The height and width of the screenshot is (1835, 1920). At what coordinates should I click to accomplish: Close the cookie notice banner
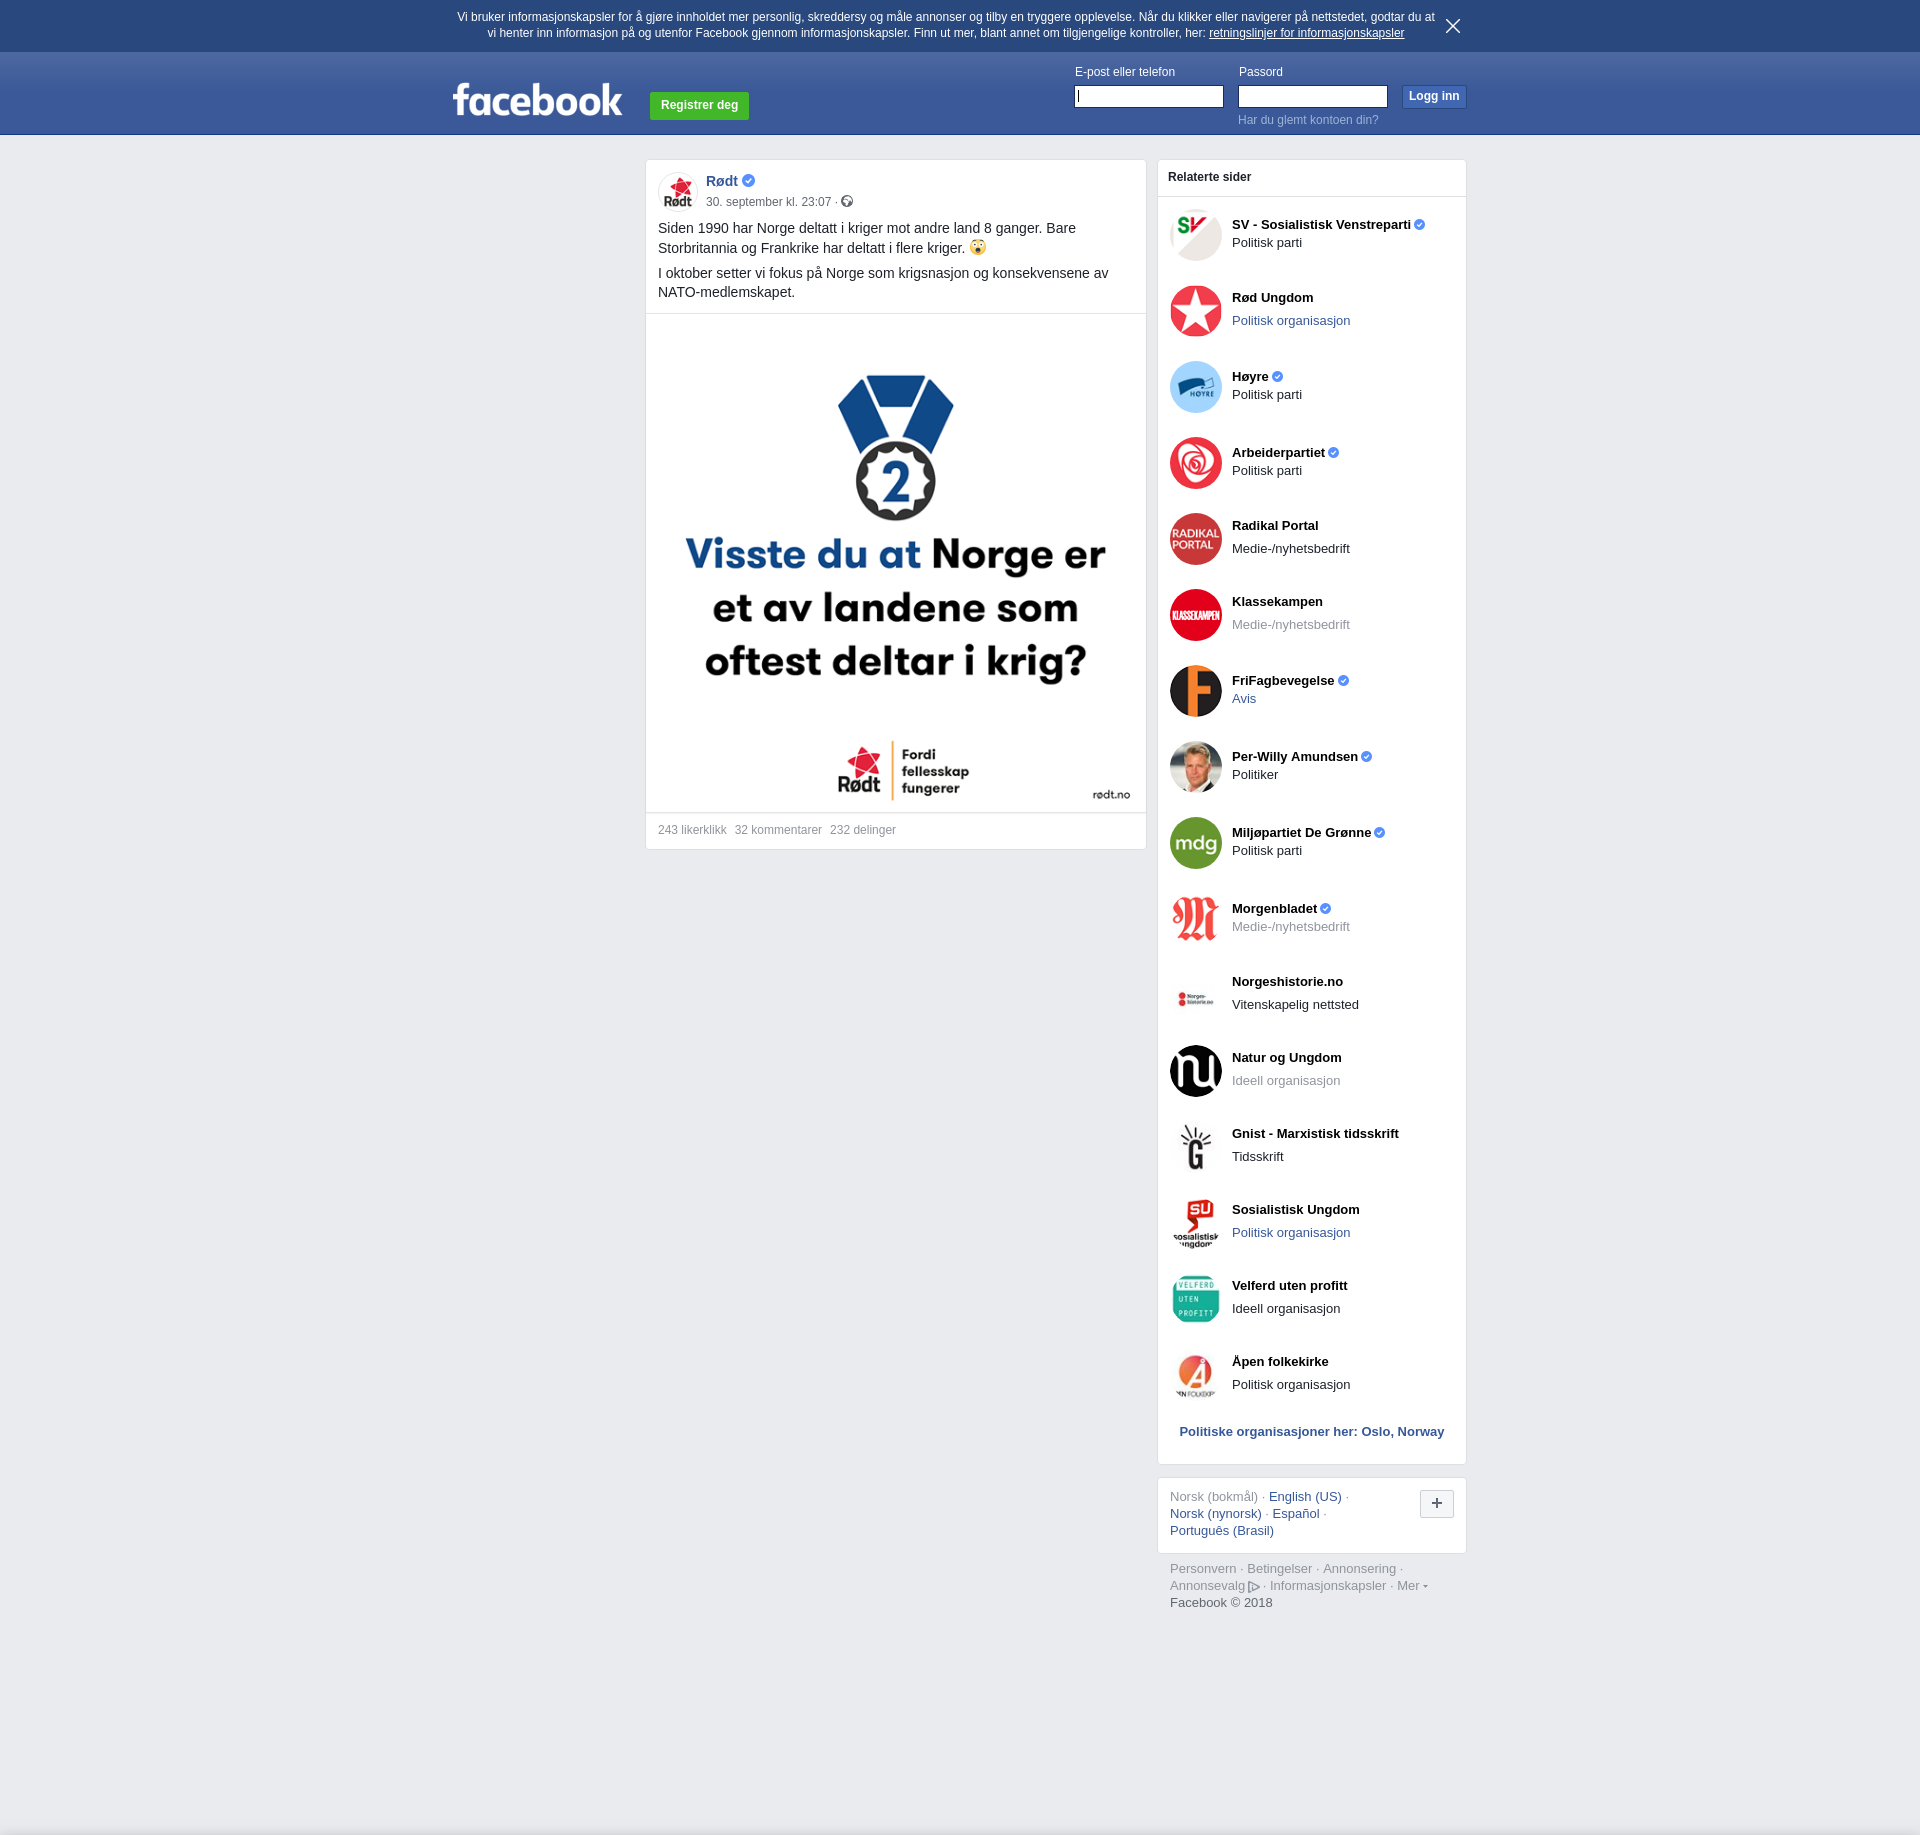(1453, 26)
